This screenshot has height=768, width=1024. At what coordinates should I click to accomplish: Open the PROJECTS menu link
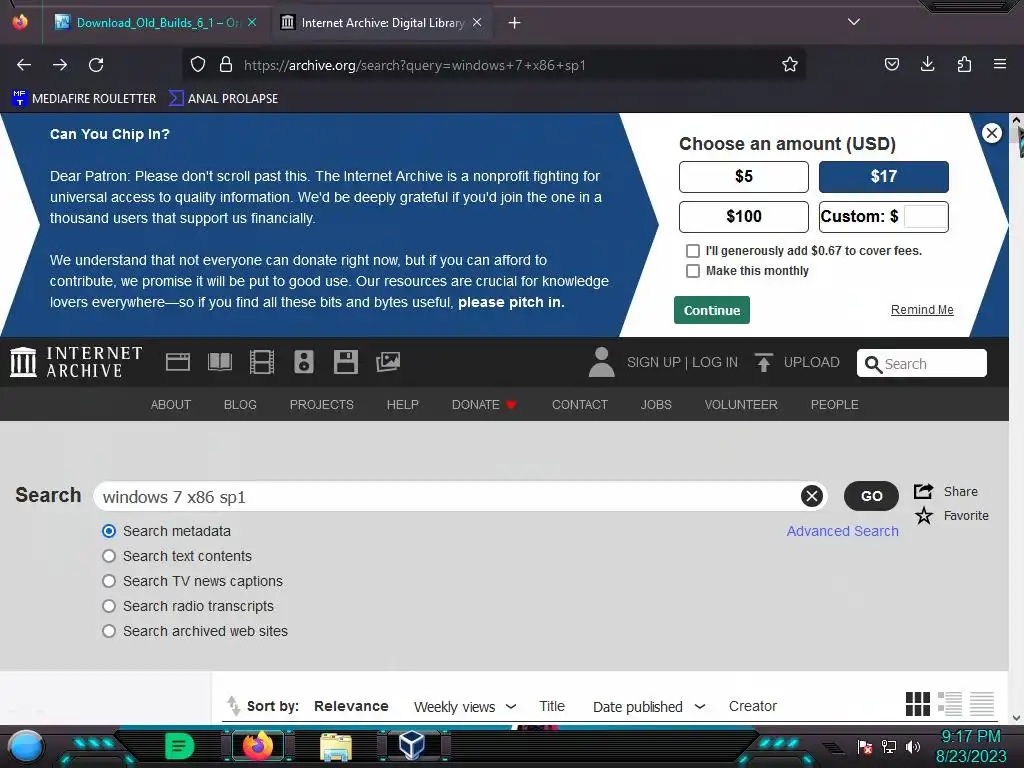click(x=321, y=405)
